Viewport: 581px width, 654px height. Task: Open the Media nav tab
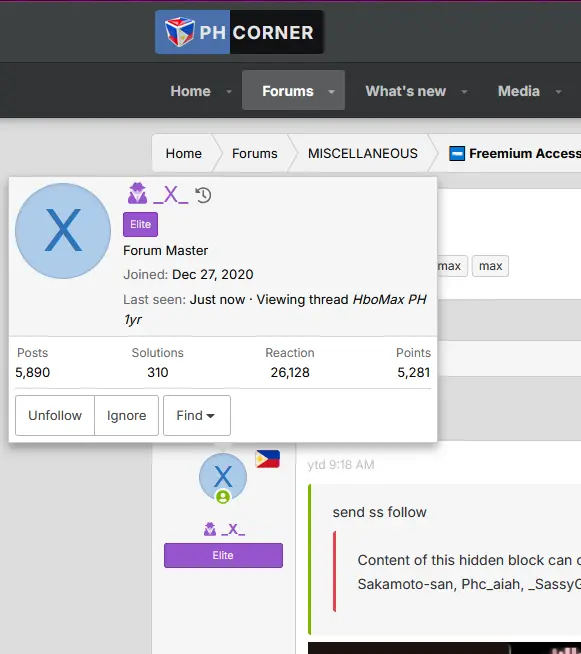(519, 91)
